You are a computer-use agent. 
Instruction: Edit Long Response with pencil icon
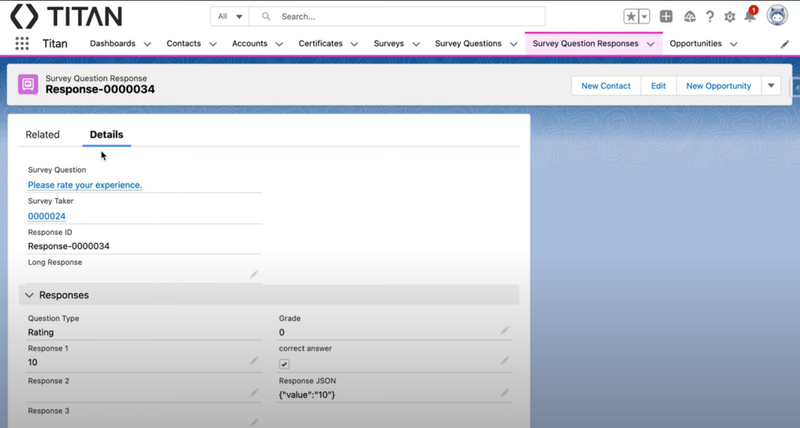point(254,274)
